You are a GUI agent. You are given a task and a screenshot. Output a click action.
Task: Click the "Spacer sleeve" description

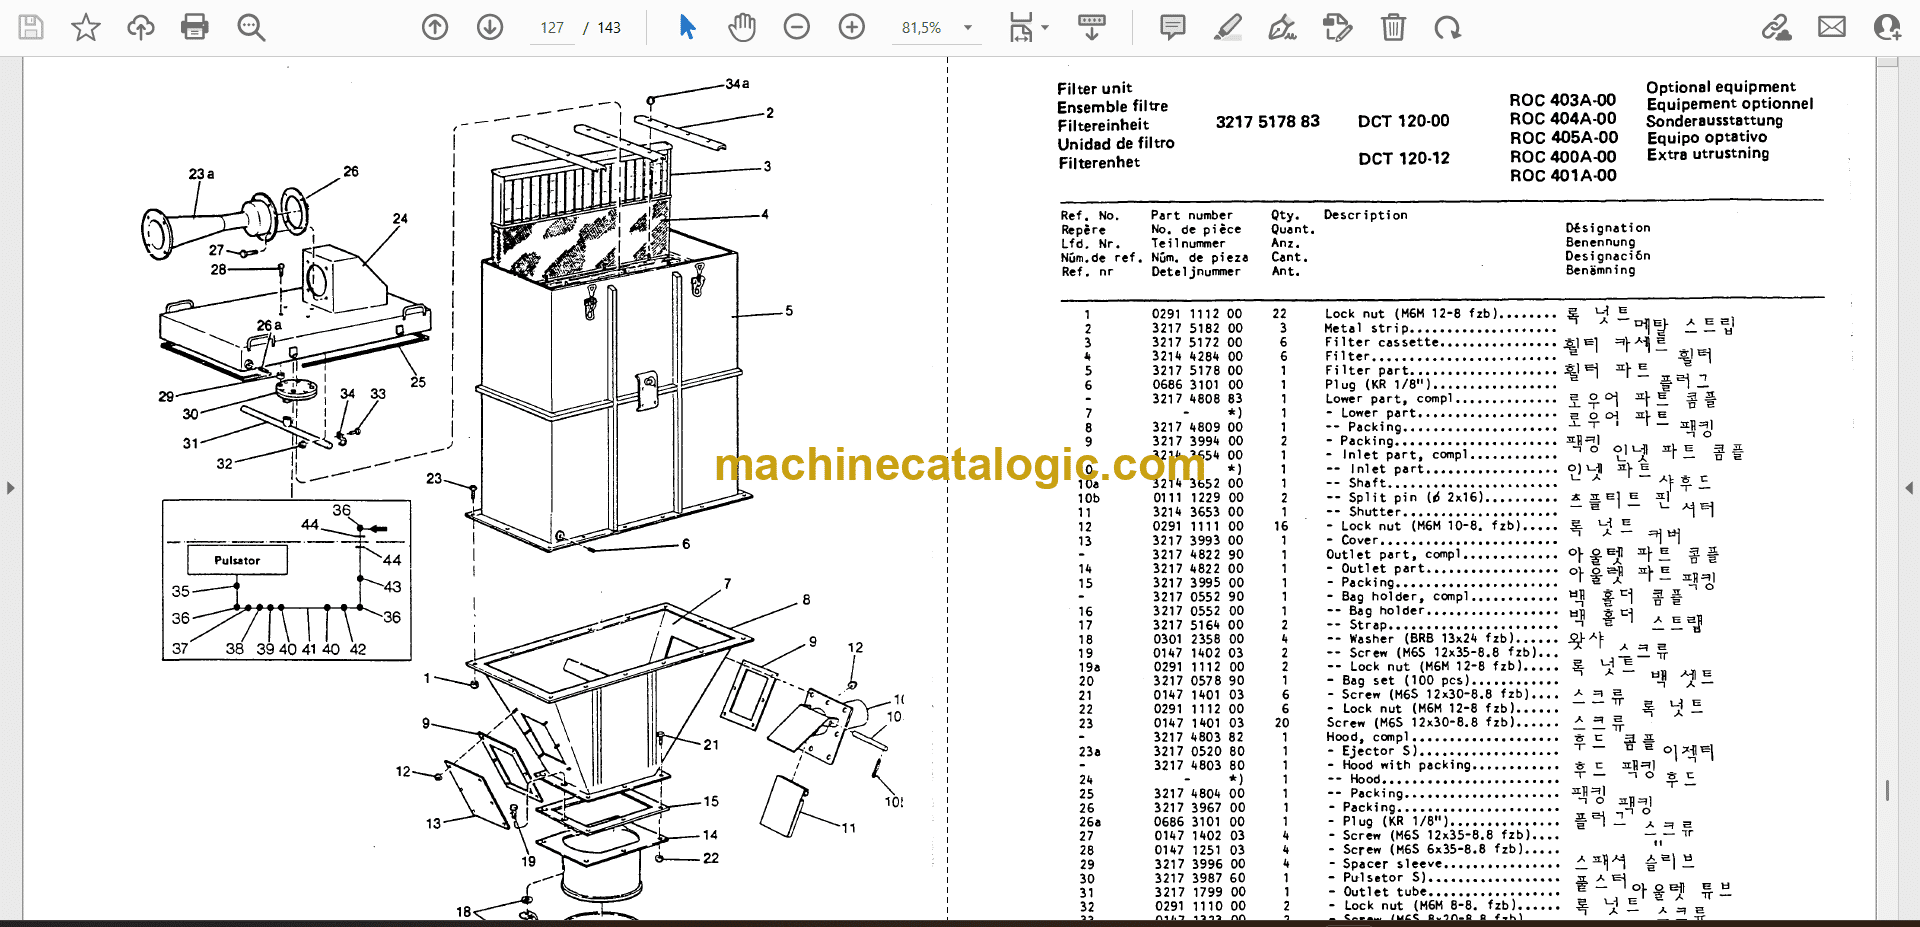pyautogui.click(x=1392, y=863)
